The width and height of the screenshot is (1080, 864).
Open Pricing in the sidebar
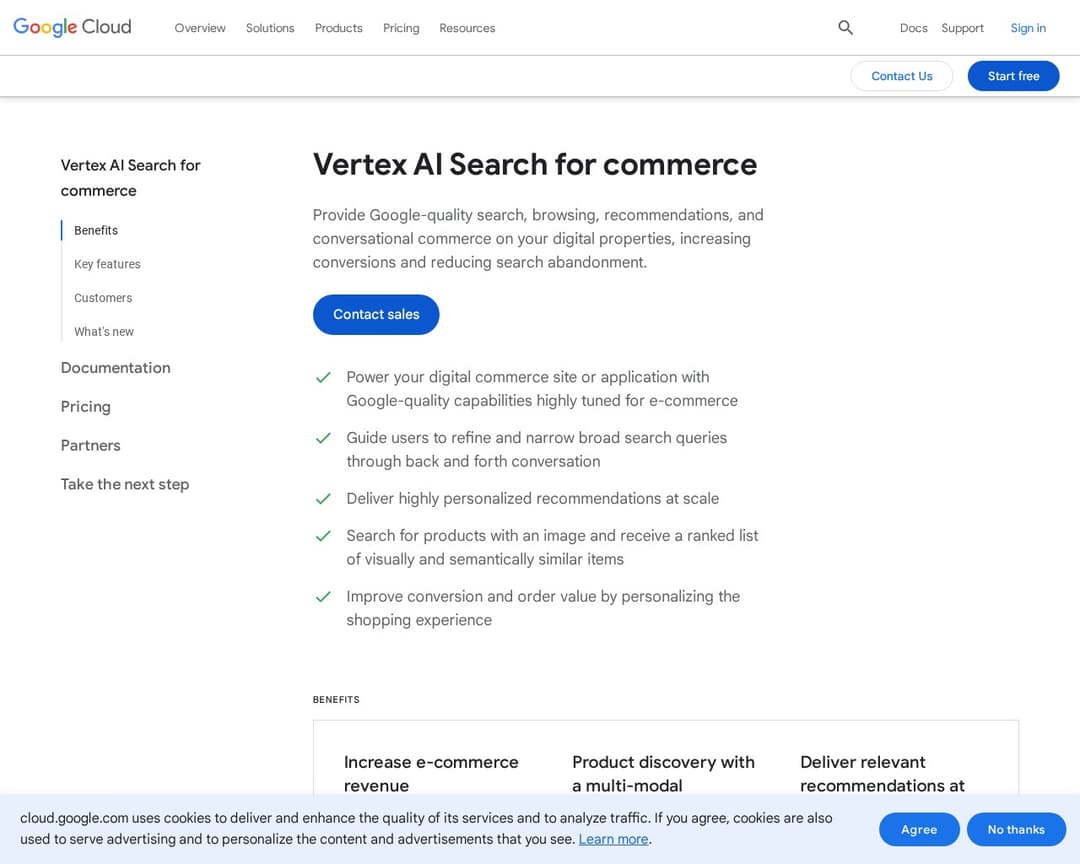click(x=85, y=407)
